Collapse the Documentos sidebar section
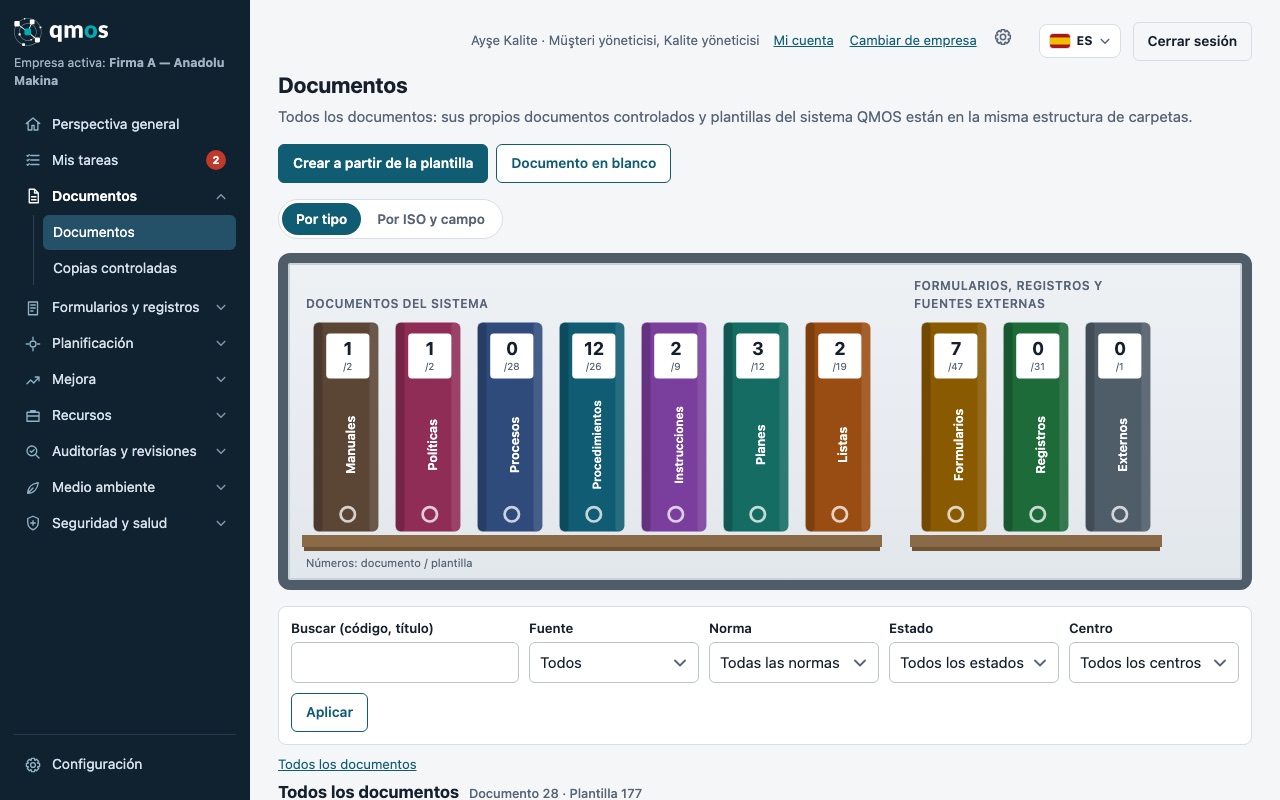Viewport: 1280px width, 800px height. pyautogui.click(x=221, y=196)
